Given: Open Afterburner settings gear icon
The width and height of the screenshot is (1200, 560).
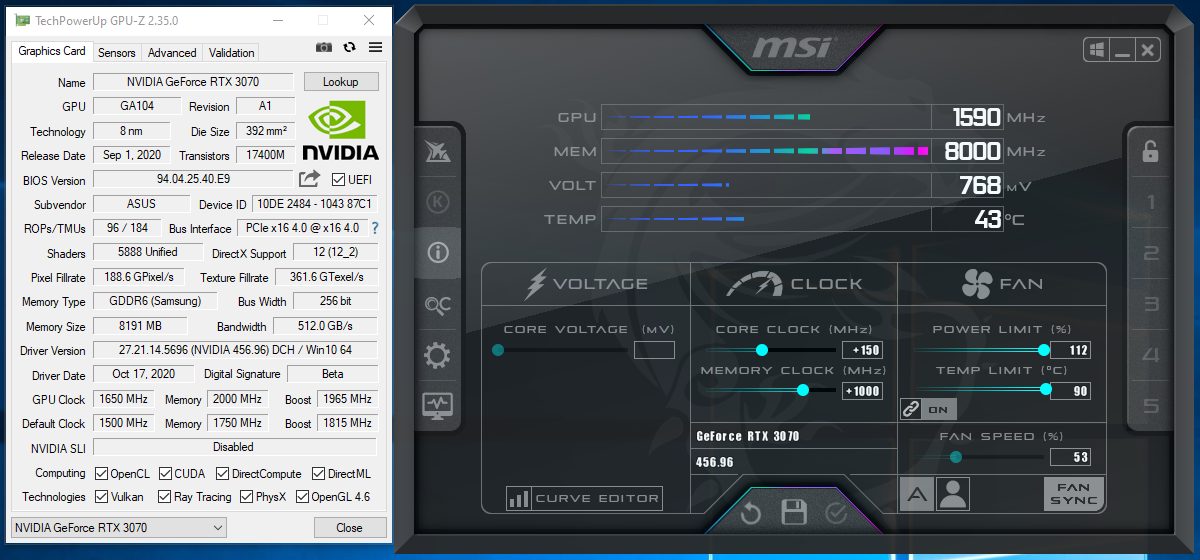Looking at the screenshot, I should click(x=437, y=355).
